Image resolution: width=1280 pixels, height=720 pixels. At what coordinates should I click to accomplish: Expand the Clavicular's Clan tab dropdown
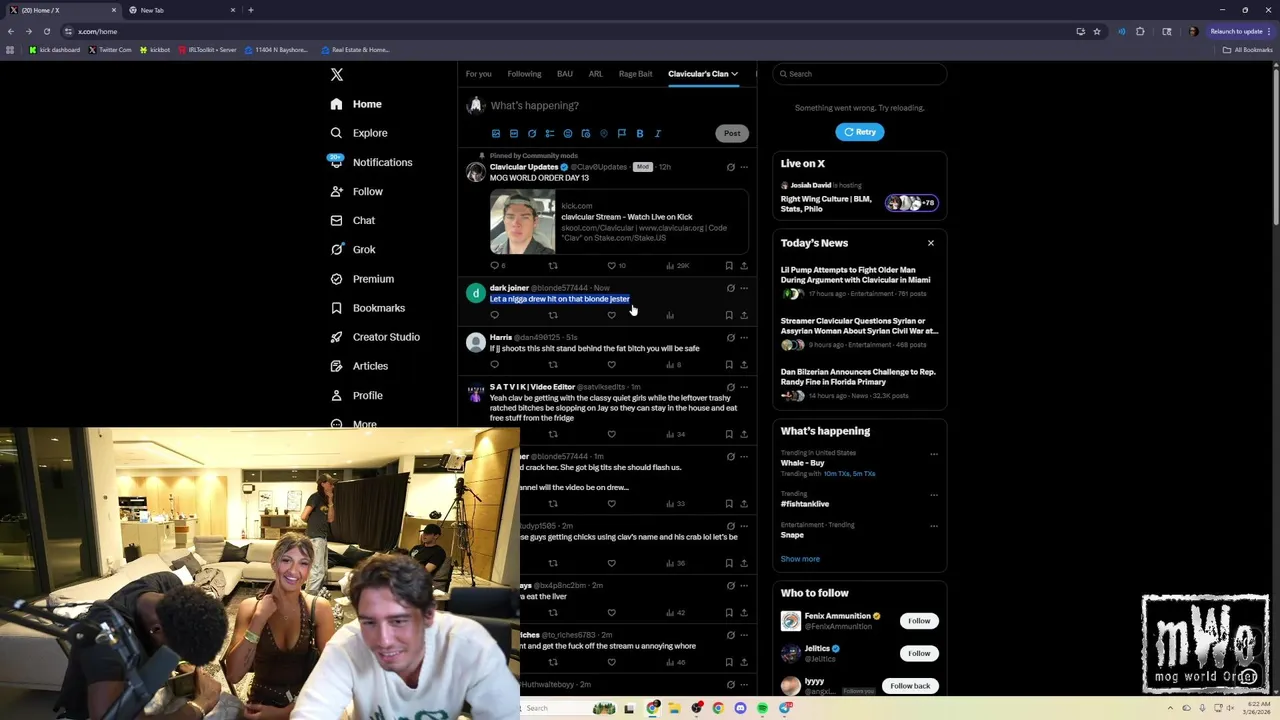(x=734, y=74)
